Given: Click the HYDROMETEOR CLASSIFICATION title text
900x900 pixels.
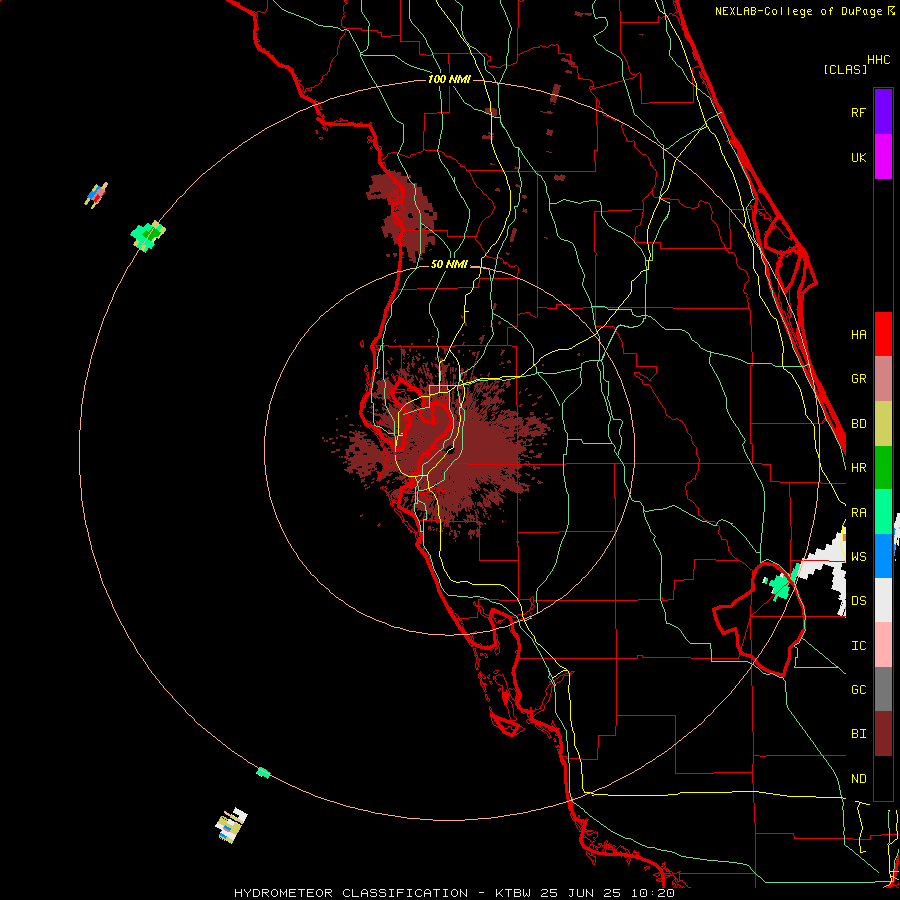Looking at the screenshot, I should click(x=351, y=893).
